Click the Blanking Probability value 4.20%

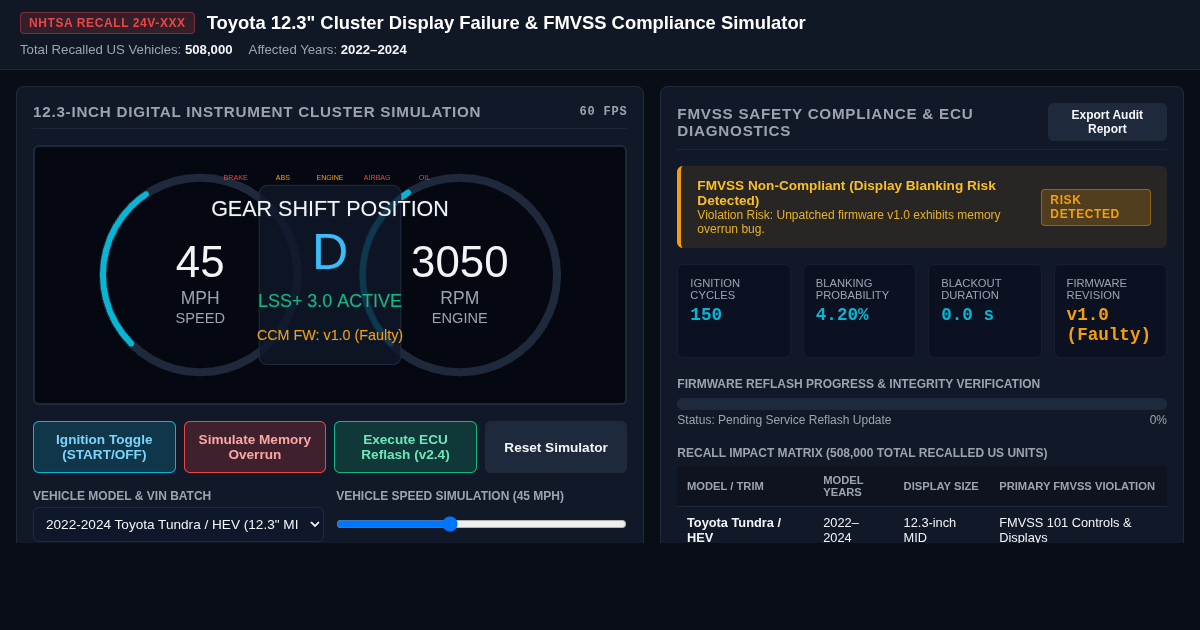[x=842, y=315]
